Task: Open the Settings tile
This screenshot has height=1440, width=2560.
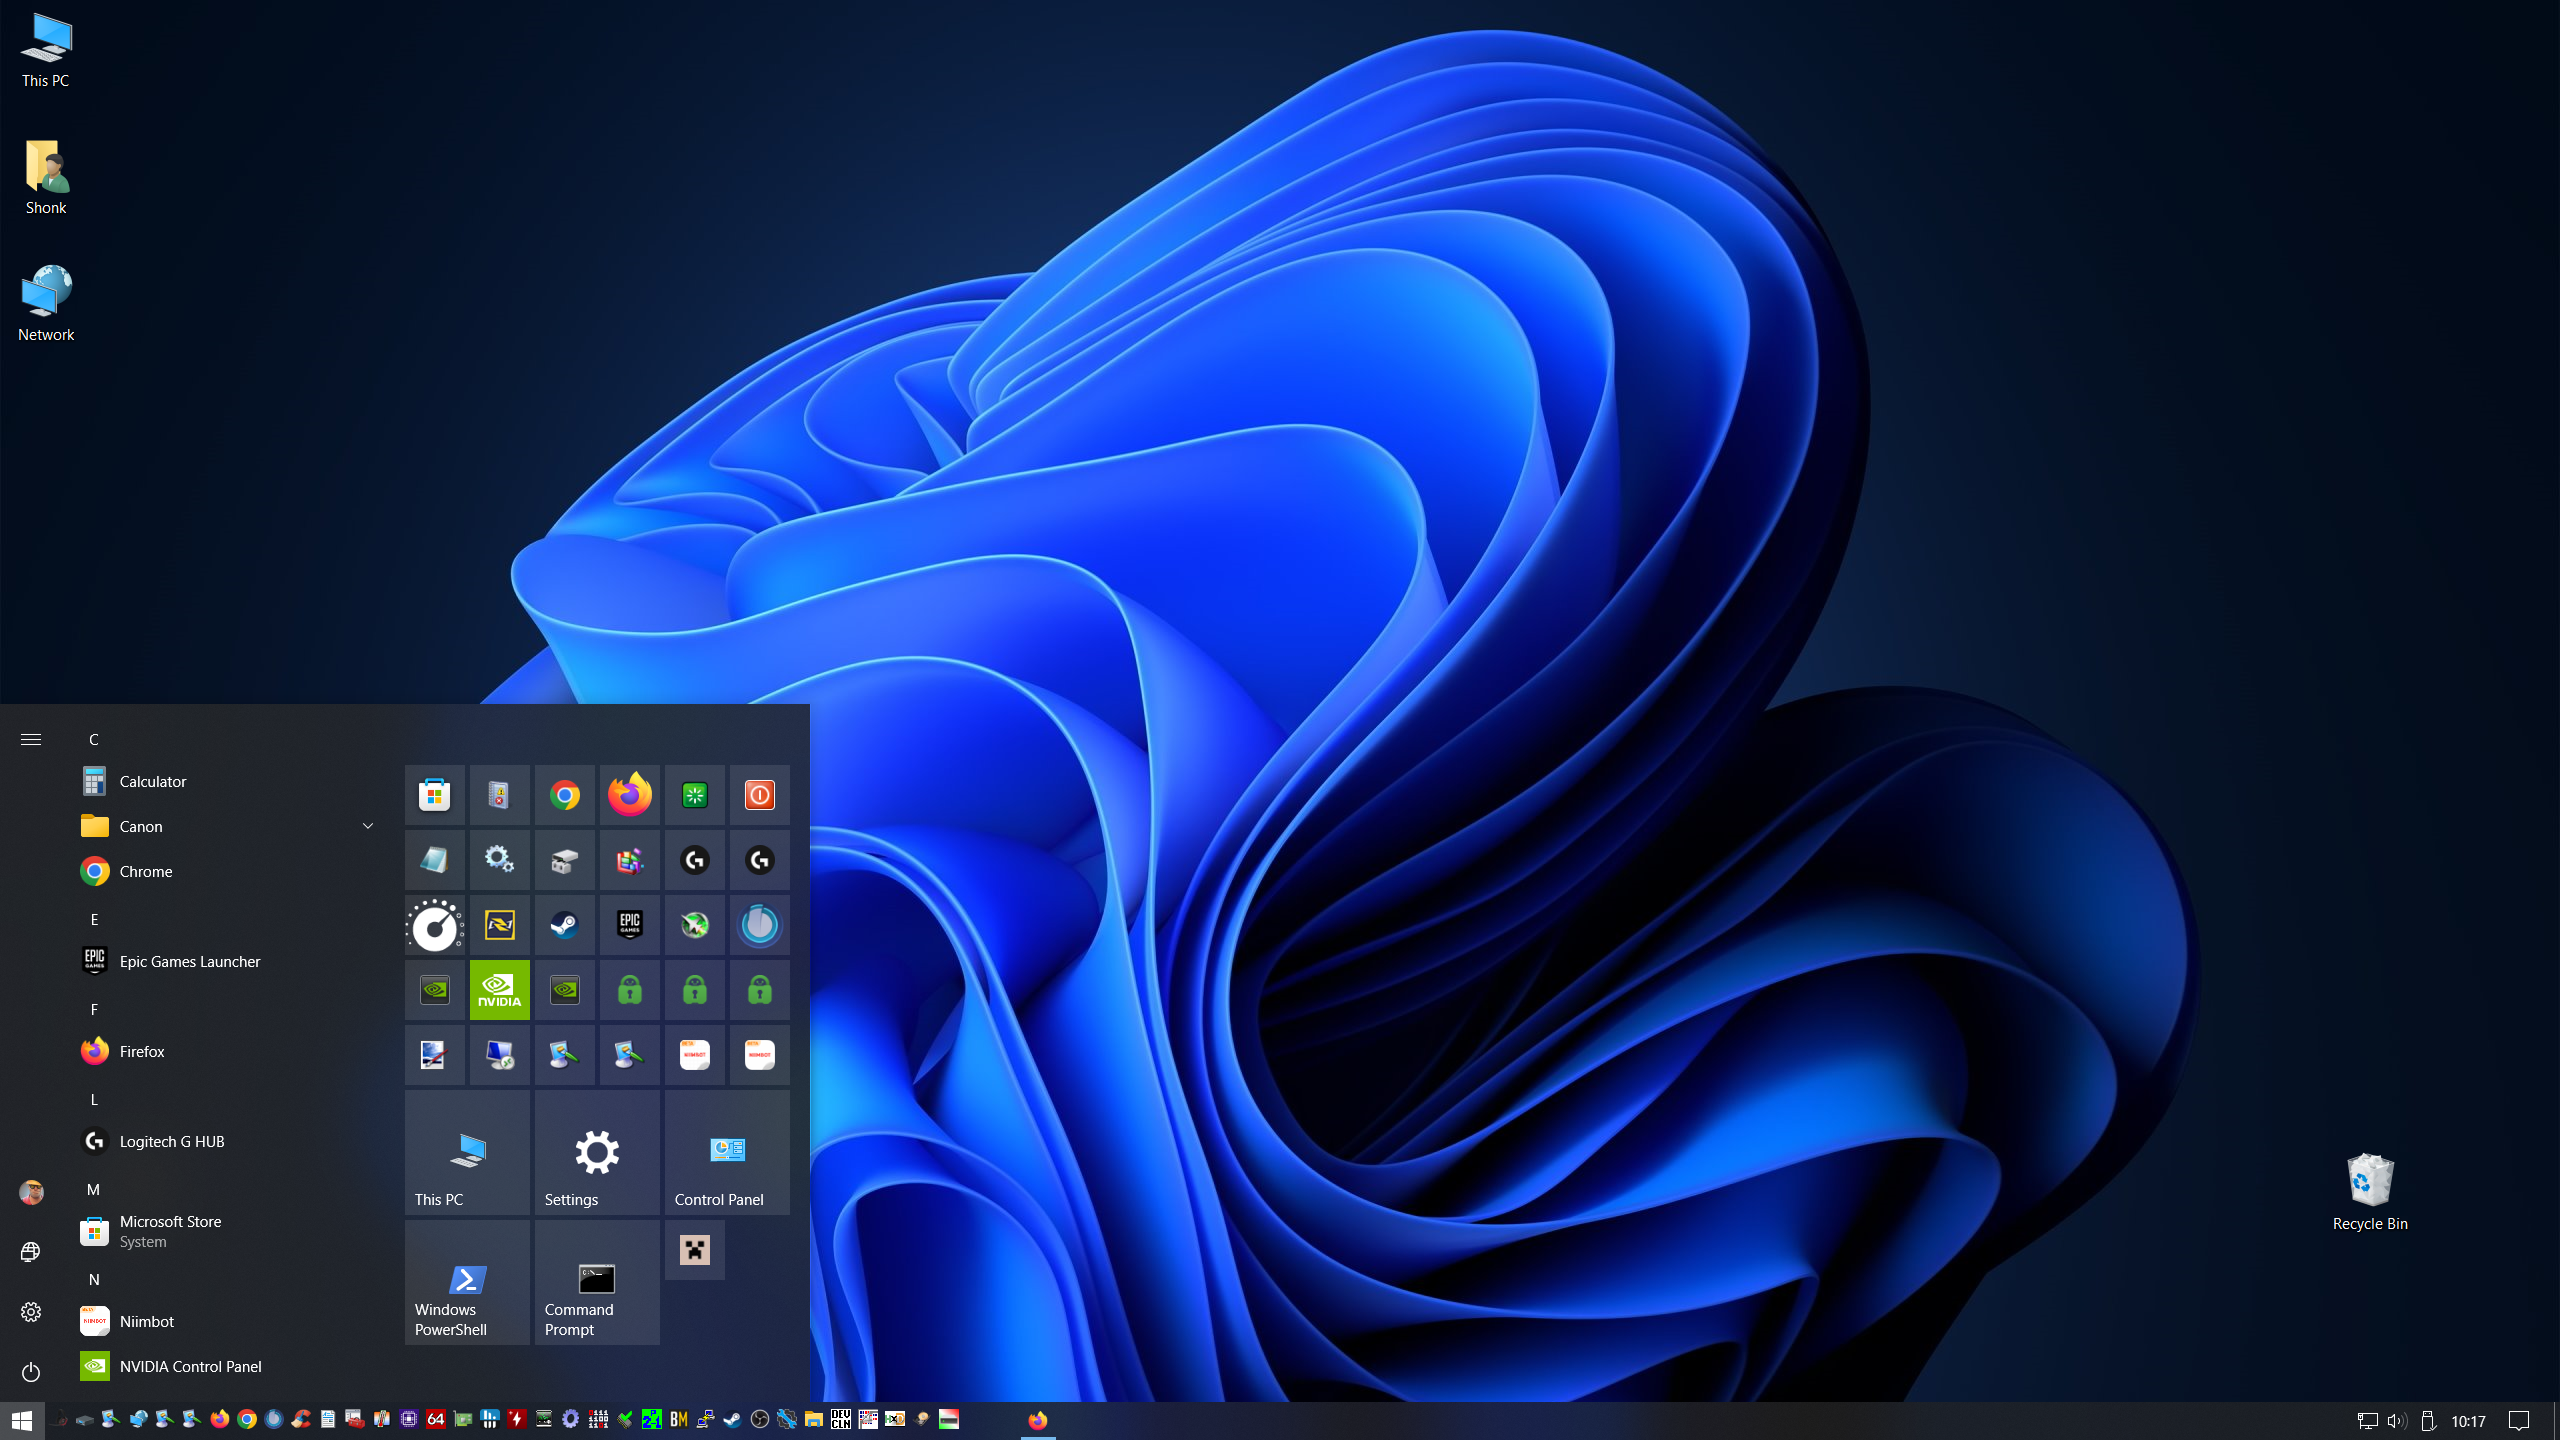Action: [597, 1152]
